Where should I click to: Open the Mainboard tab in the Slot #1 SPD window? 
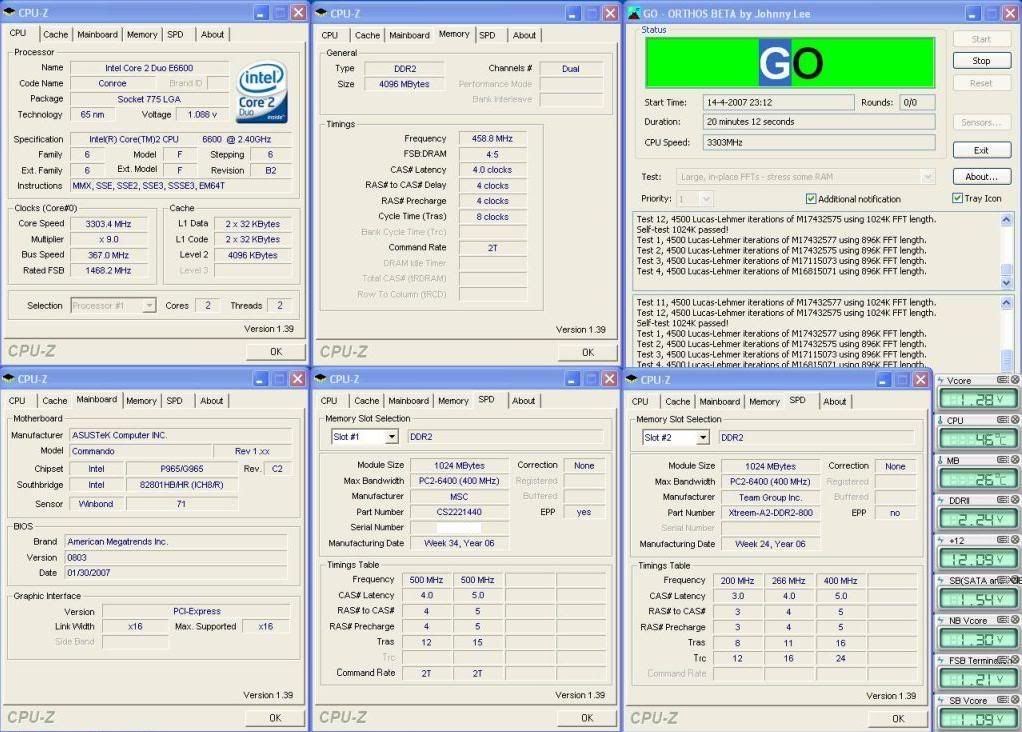(x=409, y=401)
